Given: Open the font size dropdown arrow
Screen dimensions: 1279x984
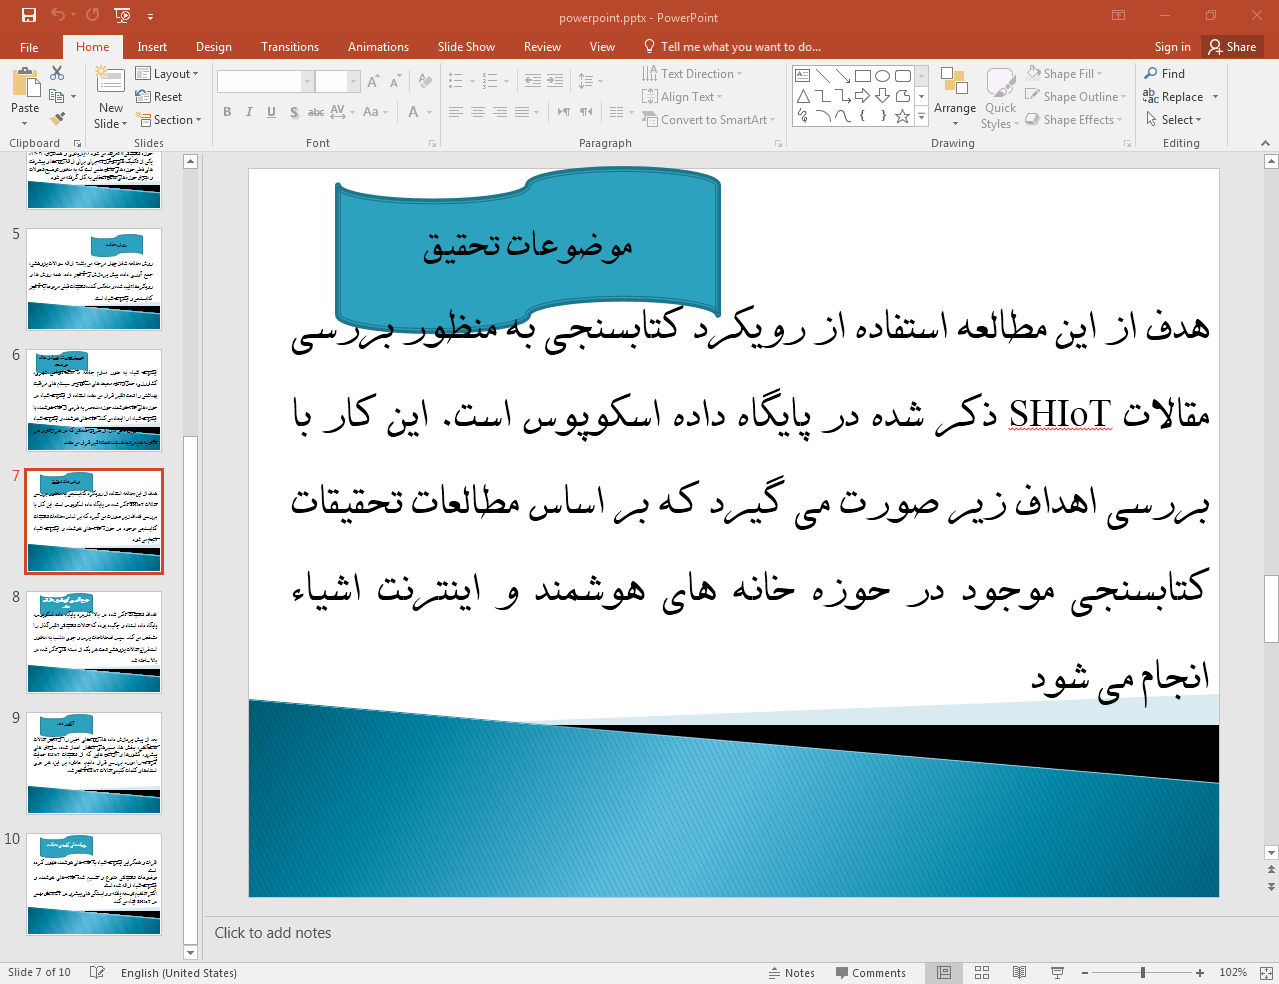Looking at the screenshot, I should pyautogui.click(x=353, y=82).
